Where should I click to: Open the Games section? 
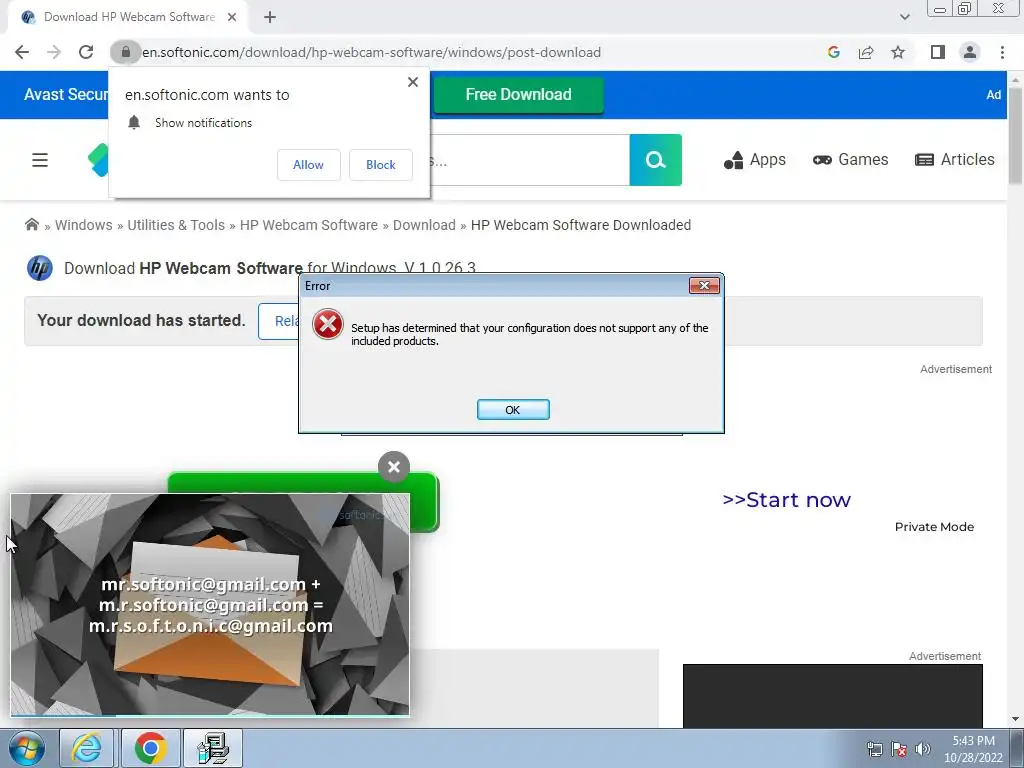(850, 160)
